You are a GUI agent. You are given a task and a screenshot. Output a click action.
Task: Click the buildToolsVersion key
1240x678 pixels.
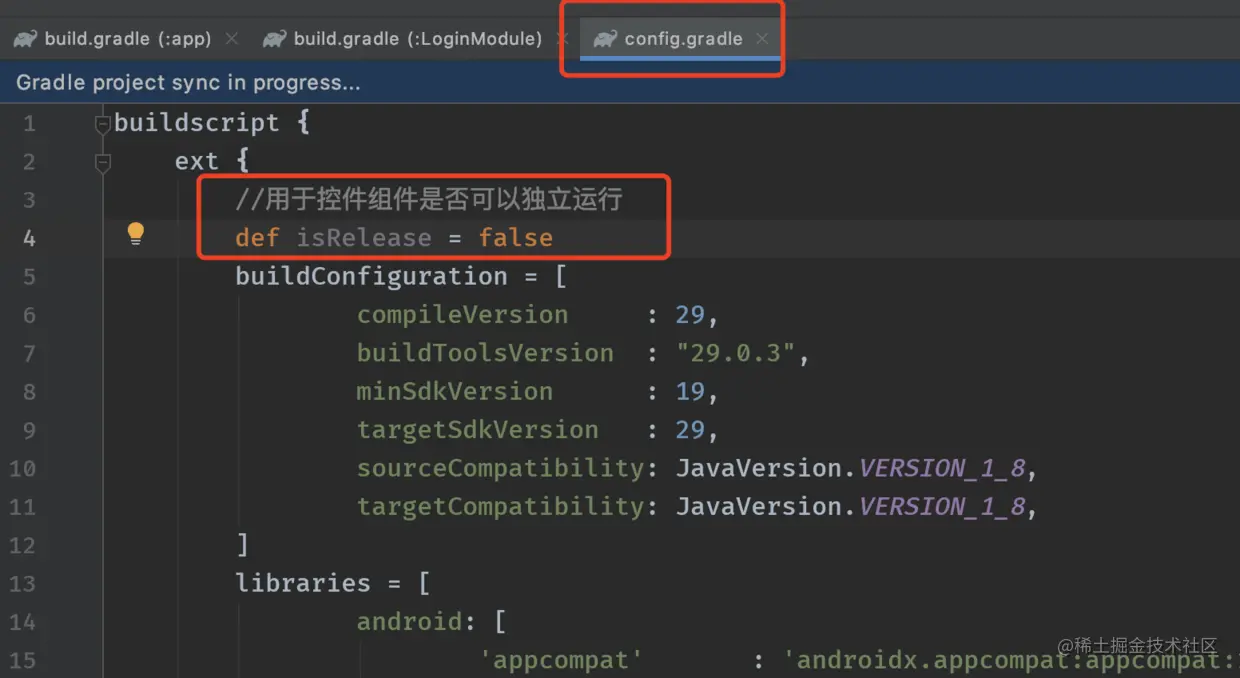[x=485, y=353]
